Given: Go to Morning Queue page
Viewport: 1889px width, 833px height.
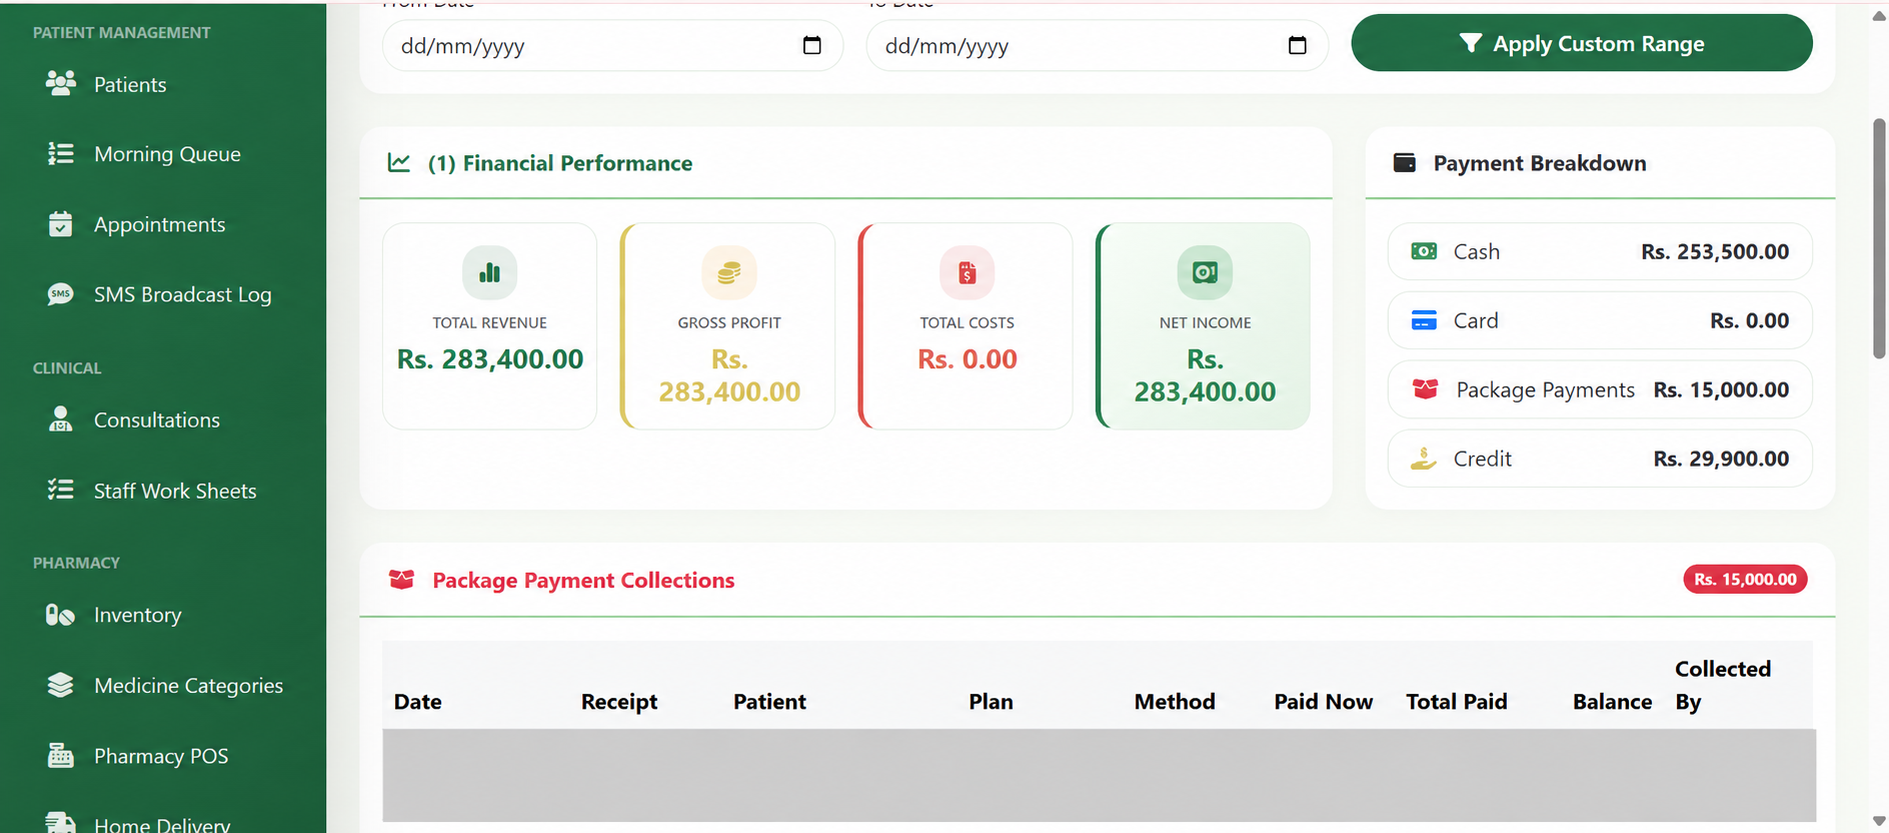Looking at the screenshot, I should [167, 154].
